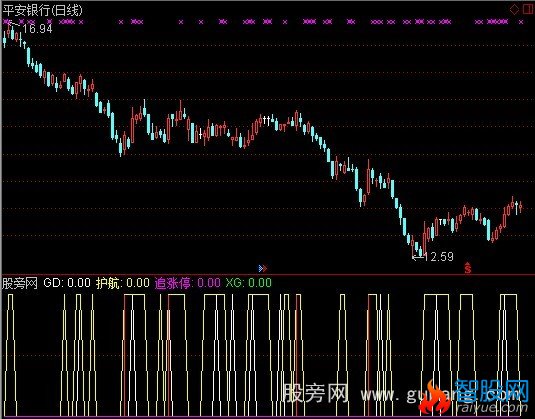Click the 追涨停: 0.00 indicator value

point(188,283)
